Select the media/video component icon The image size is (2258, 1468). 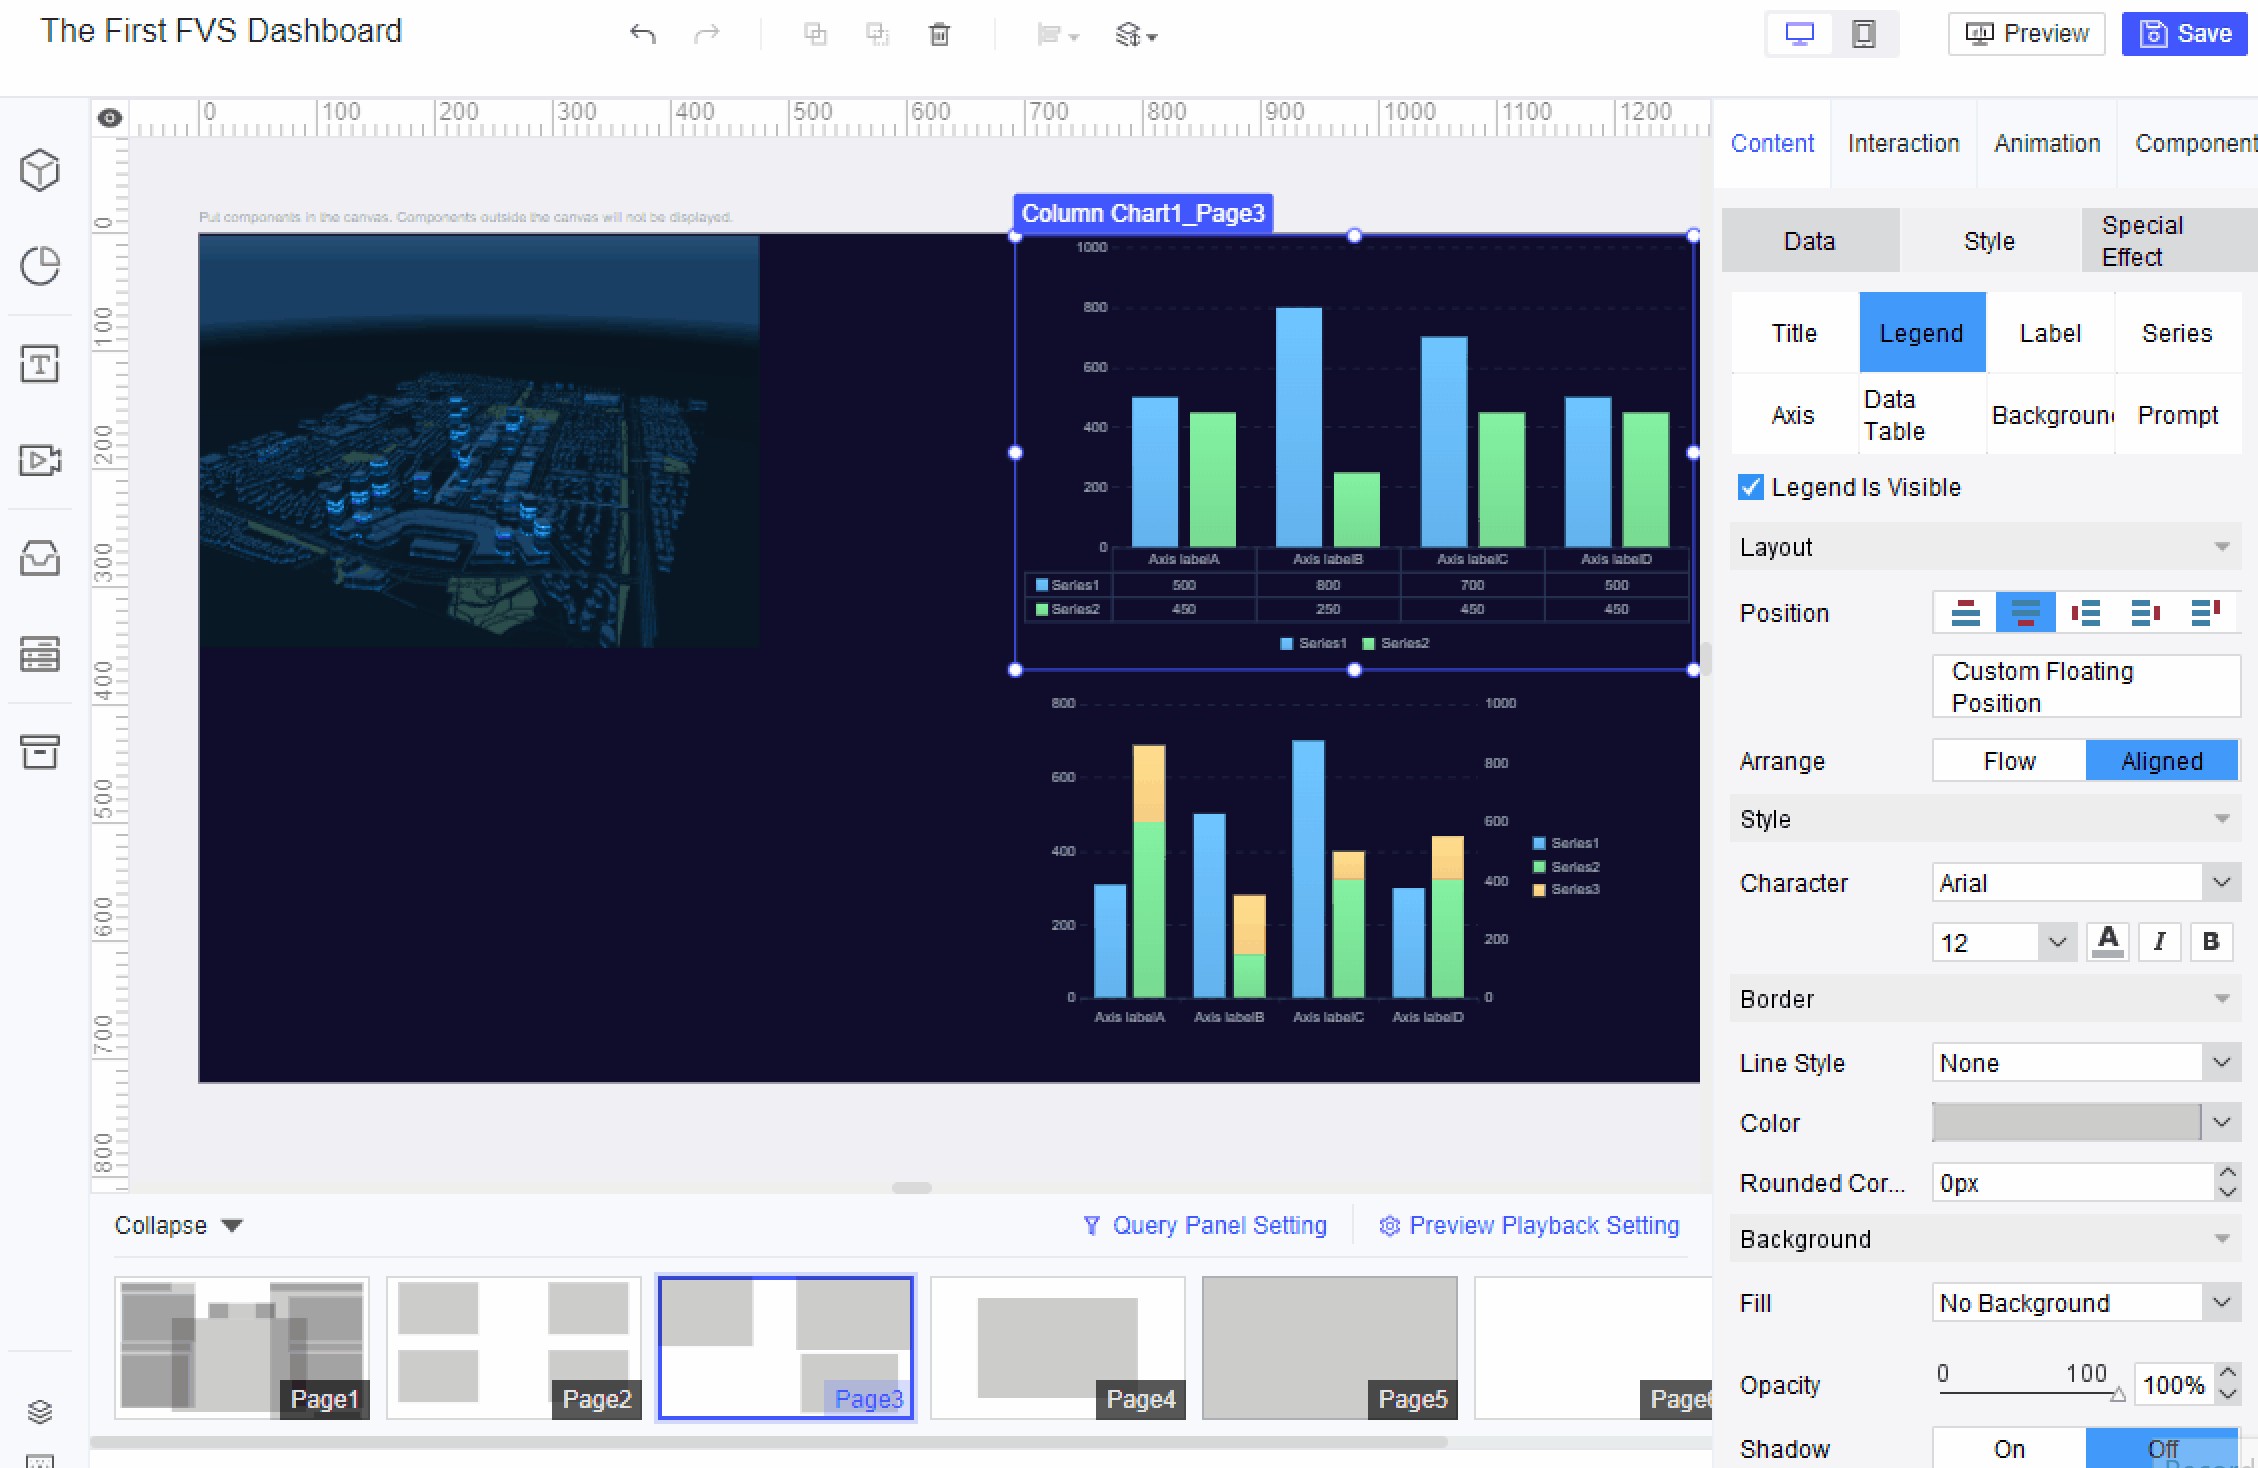(x=40, y=461)
